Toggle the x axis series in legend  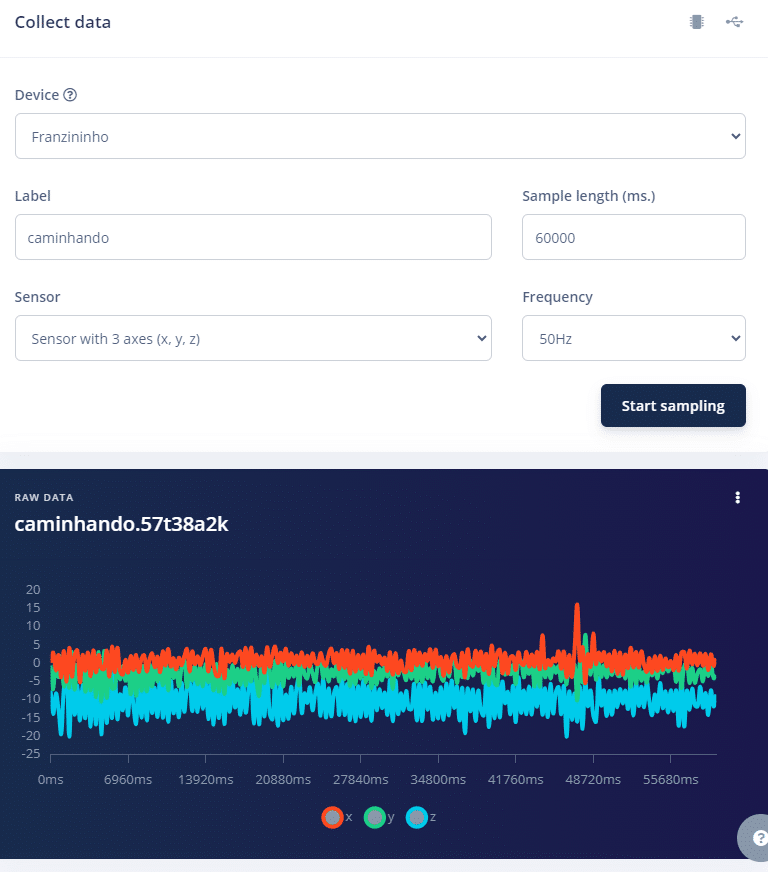[x=332, y=817]
